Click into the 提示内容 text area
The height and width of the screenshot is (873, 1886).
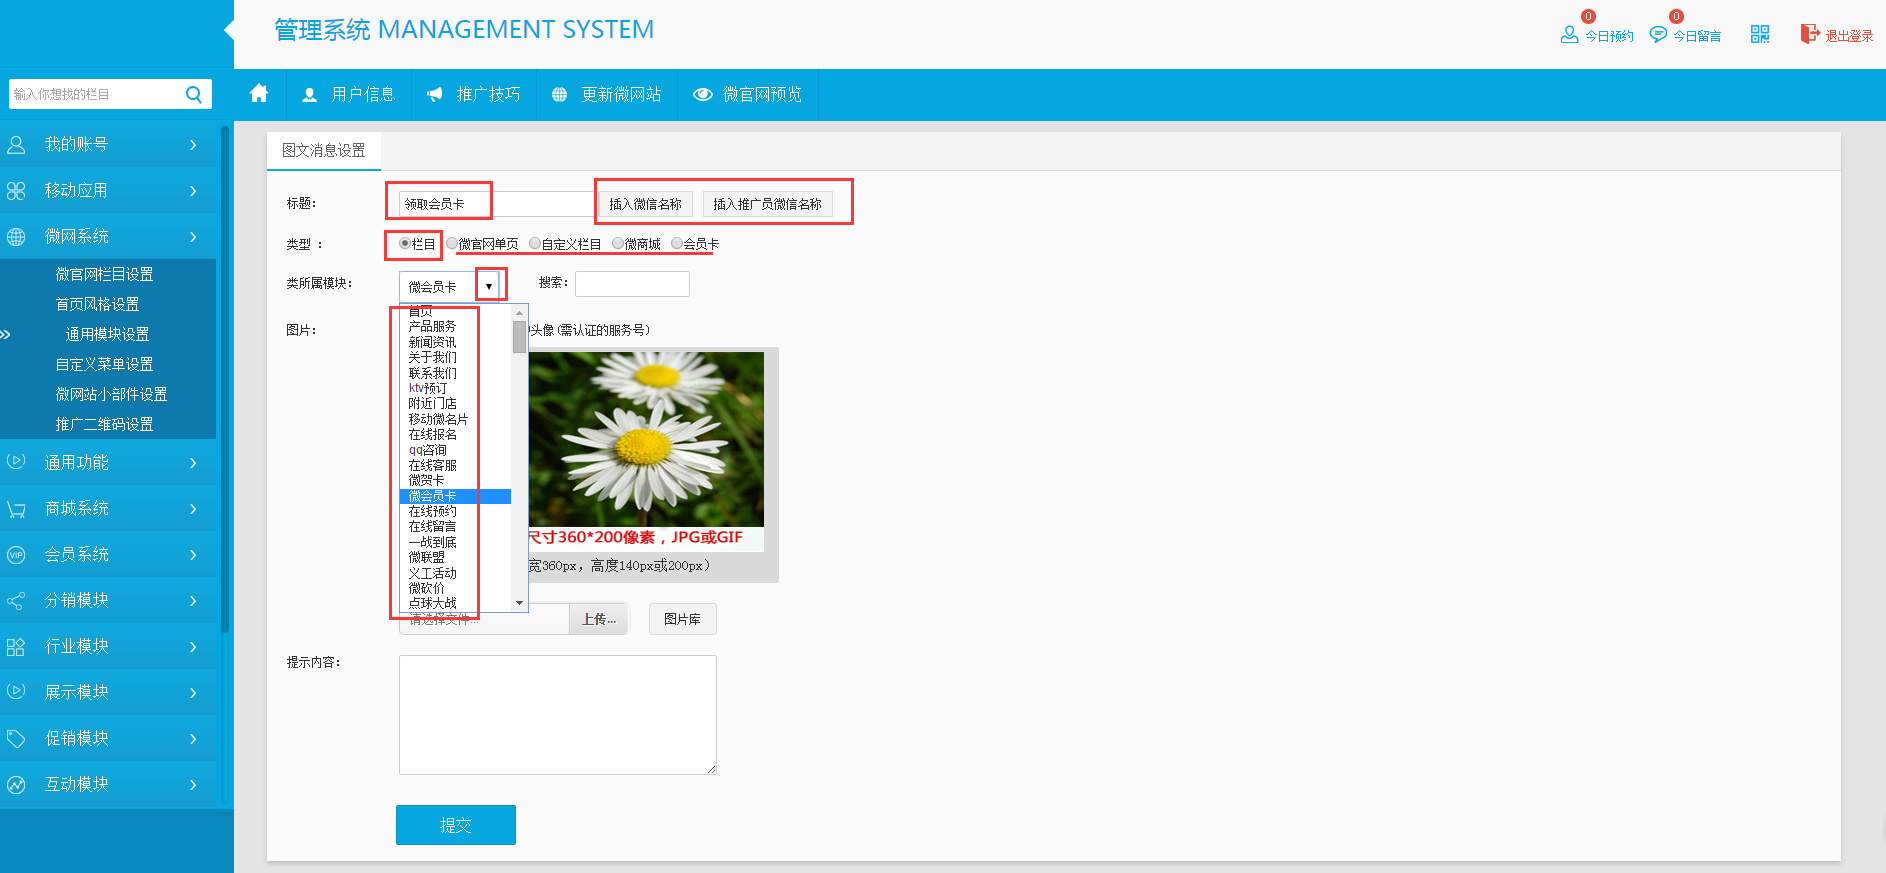click(557, 714)
